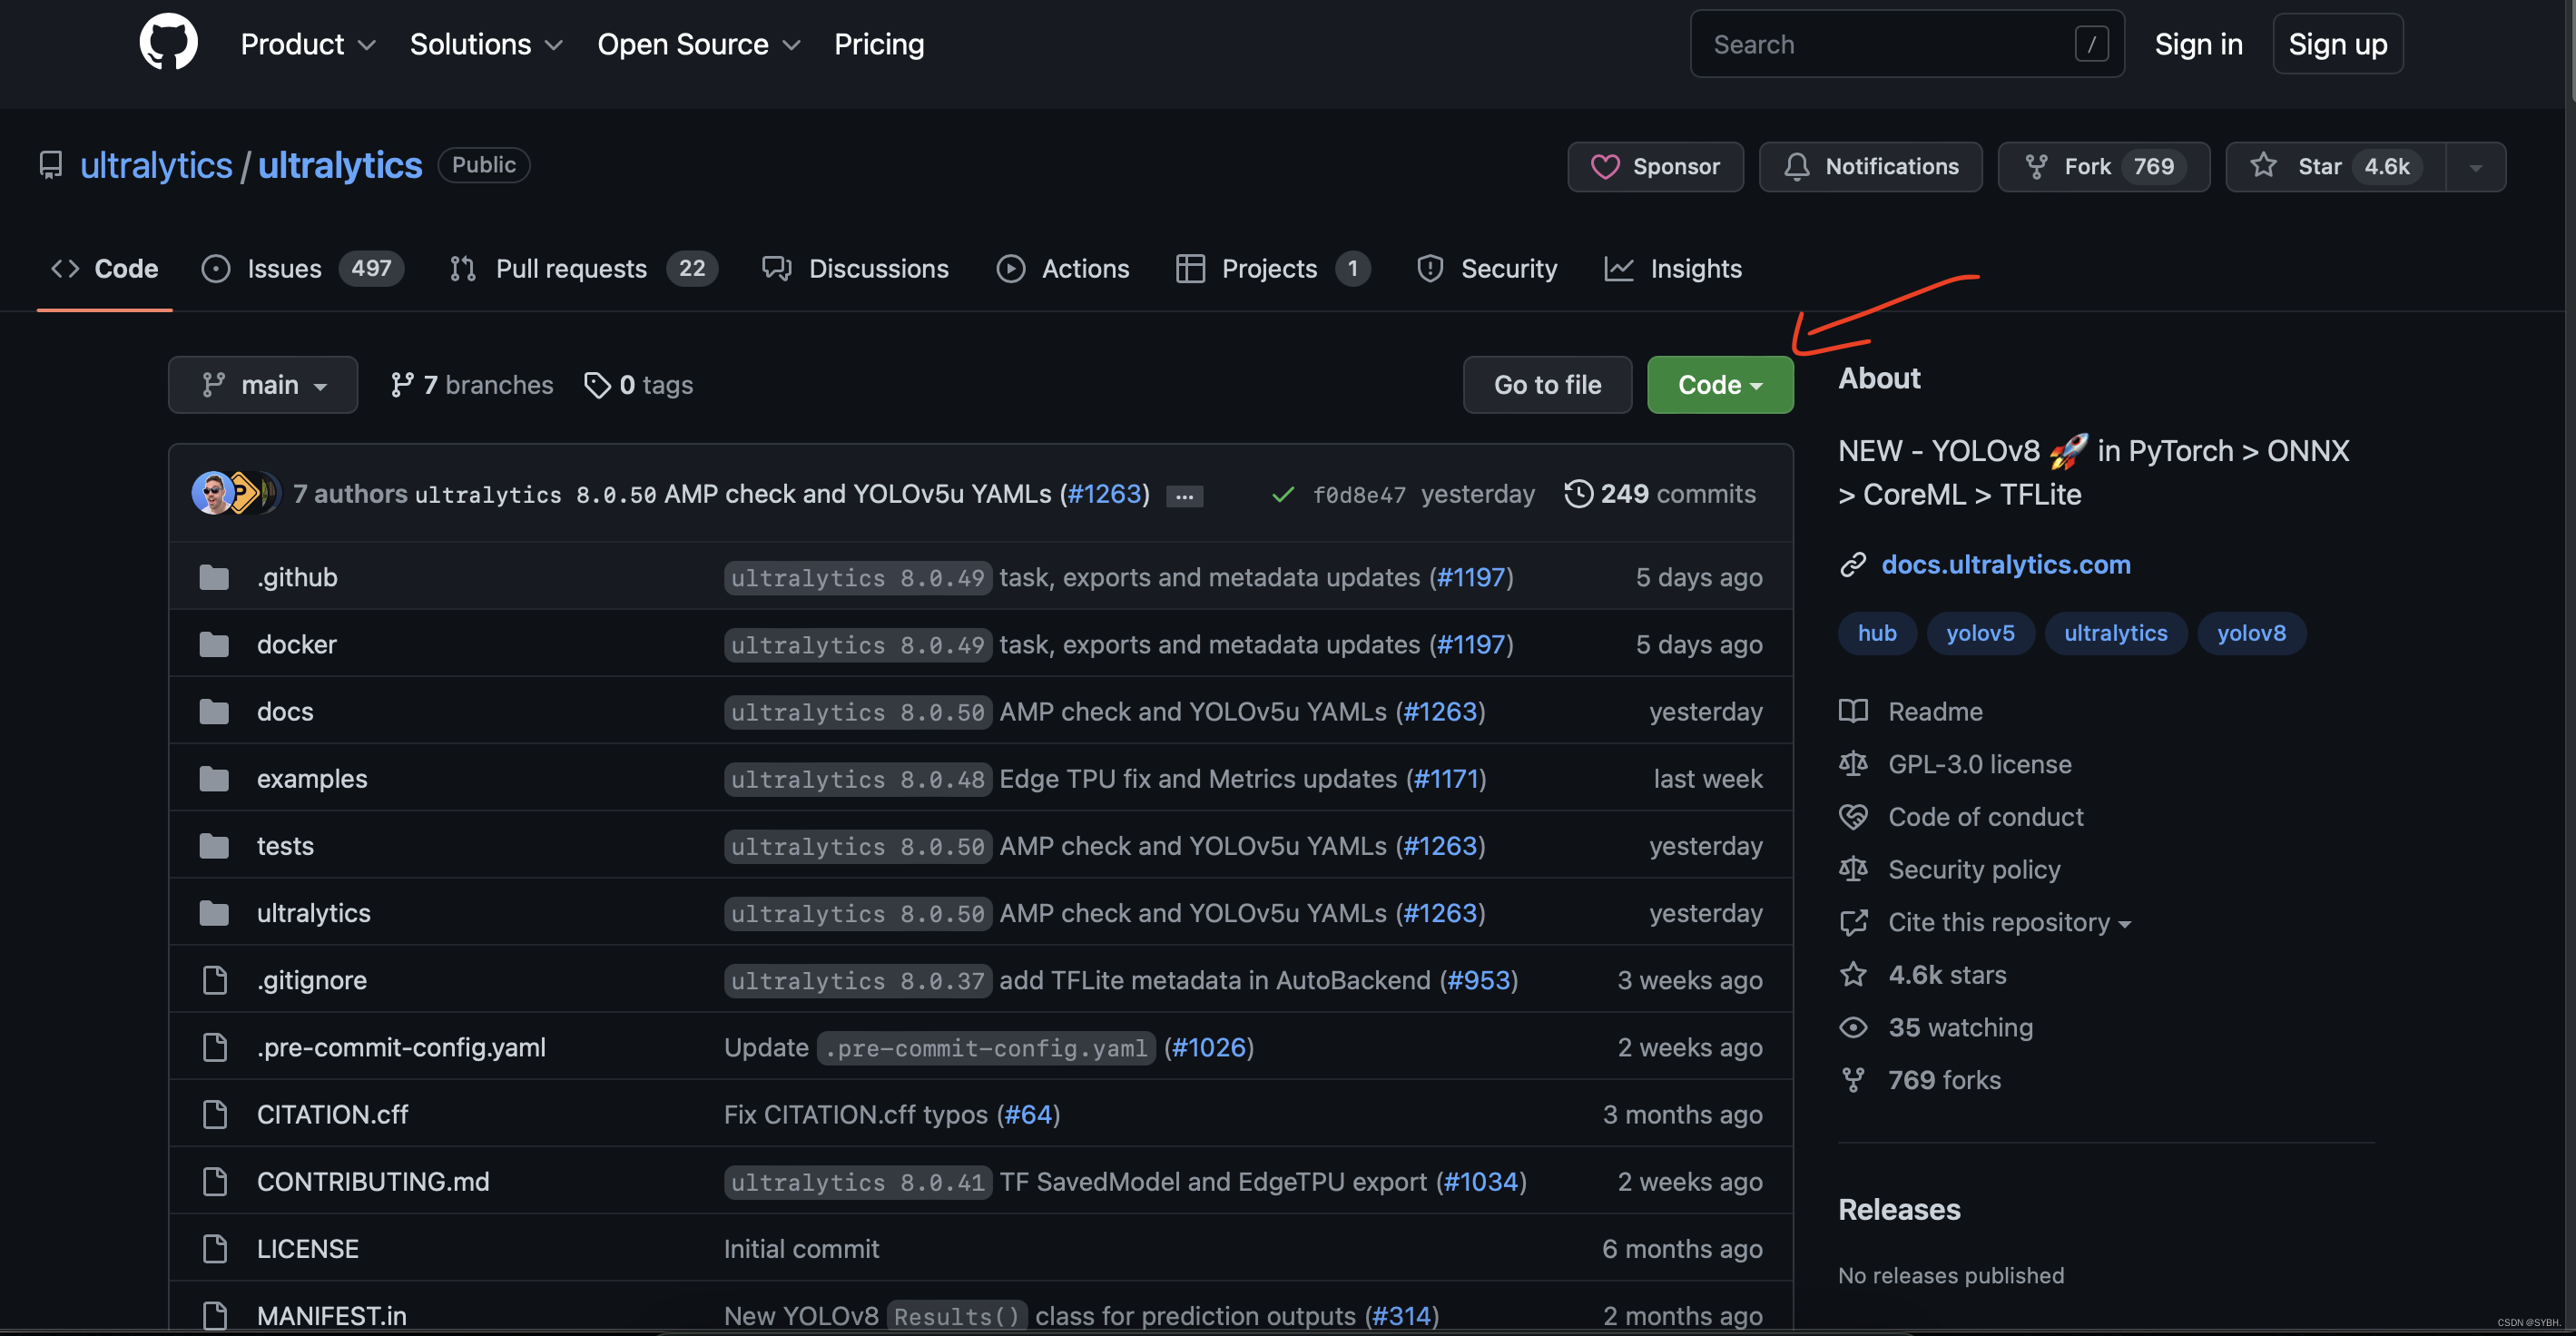The image size is (2576, 1336).
Task: Click the Insights chart icon
Action: pos(1618,270)
